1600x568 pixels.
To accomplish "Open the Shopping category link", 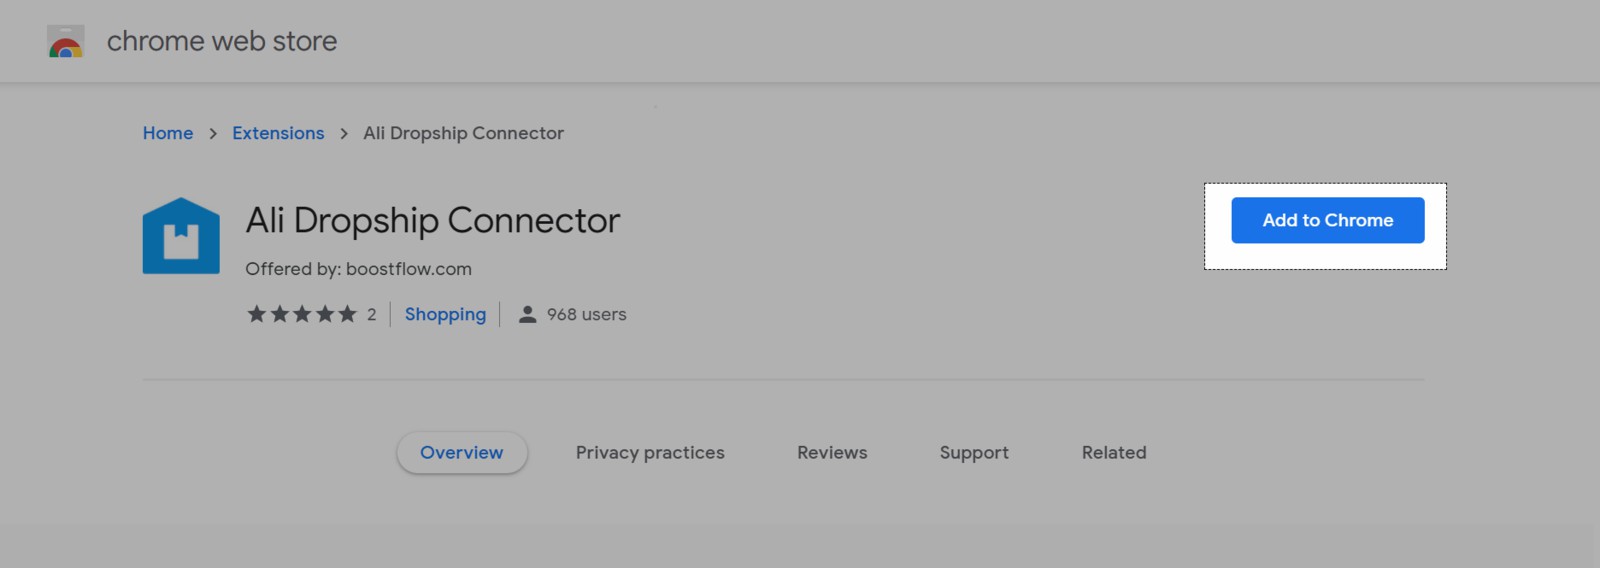I will [x=445, y=314].
